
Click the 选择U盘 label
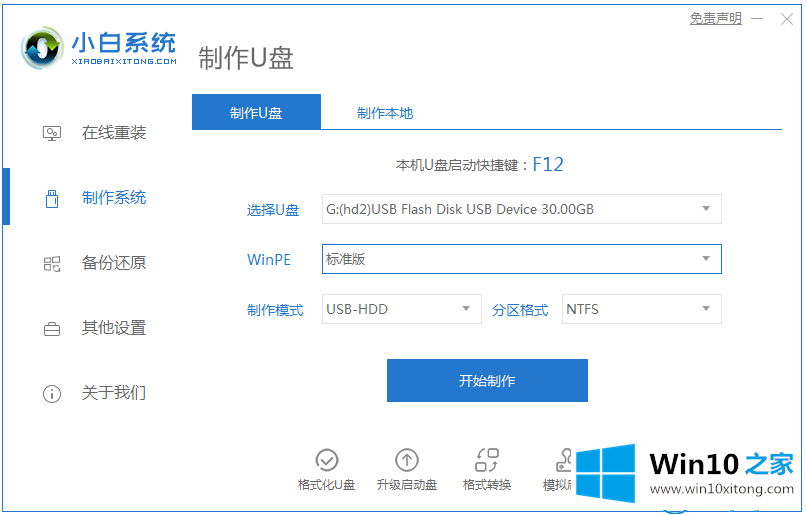(x=273, y=210)
